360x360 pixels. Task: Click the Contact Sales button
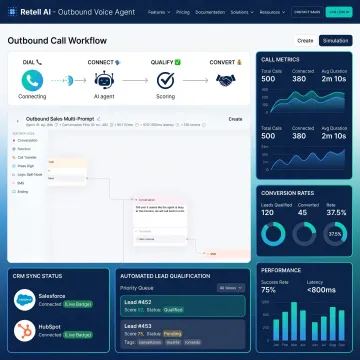307,12
